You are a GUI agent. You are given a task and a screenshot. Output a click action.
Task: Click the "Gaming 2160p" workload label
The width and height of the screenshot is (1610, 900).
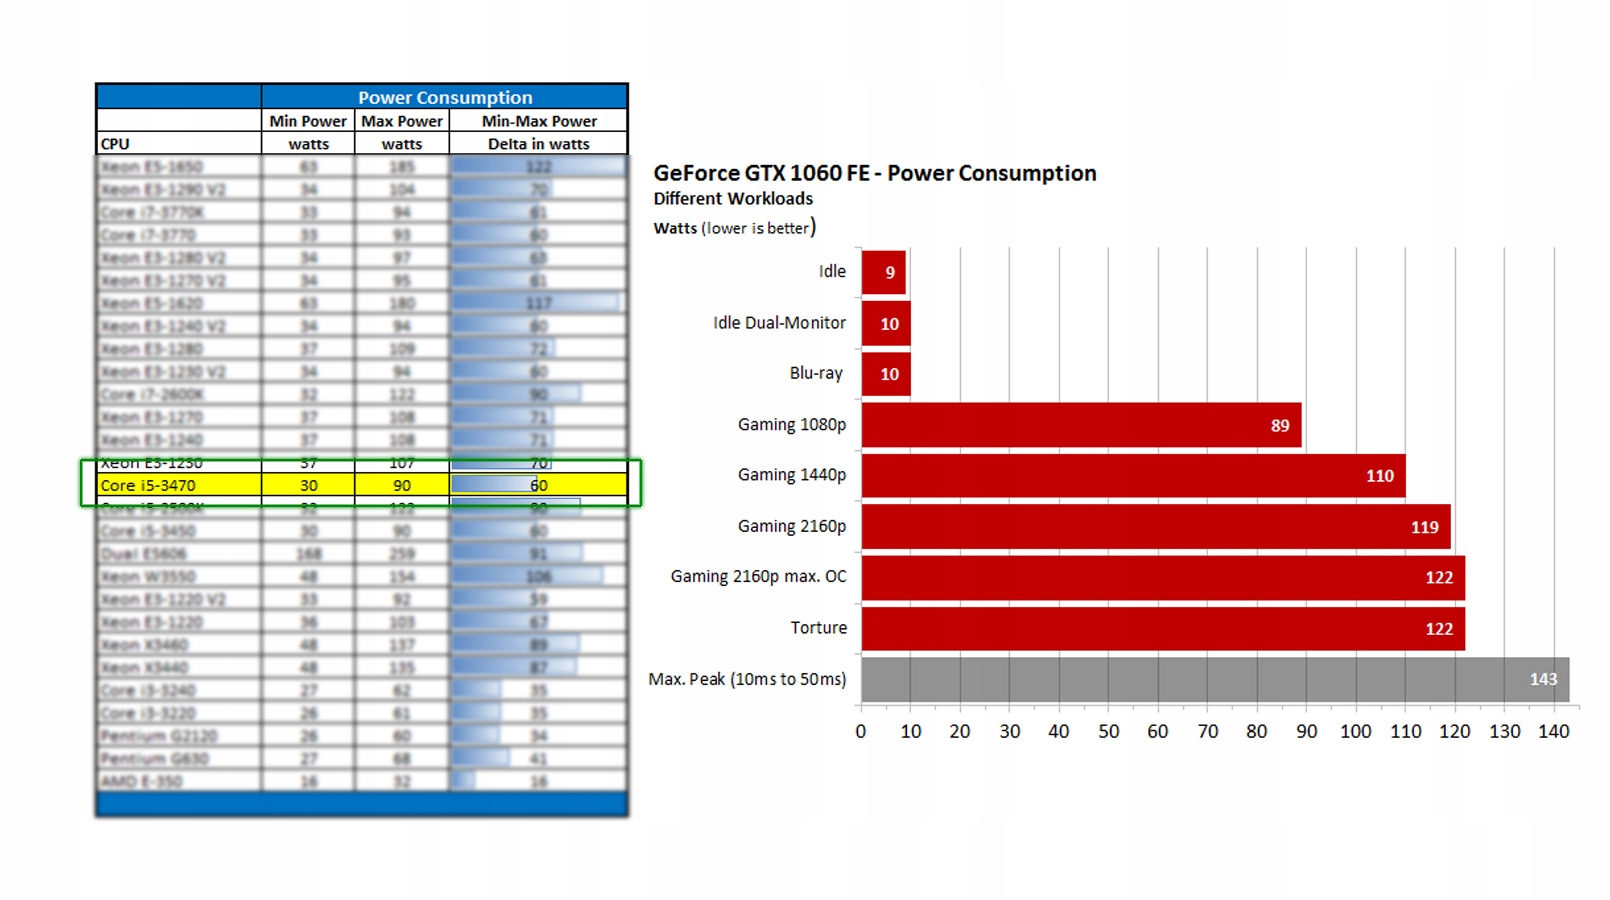pos(792,526)
